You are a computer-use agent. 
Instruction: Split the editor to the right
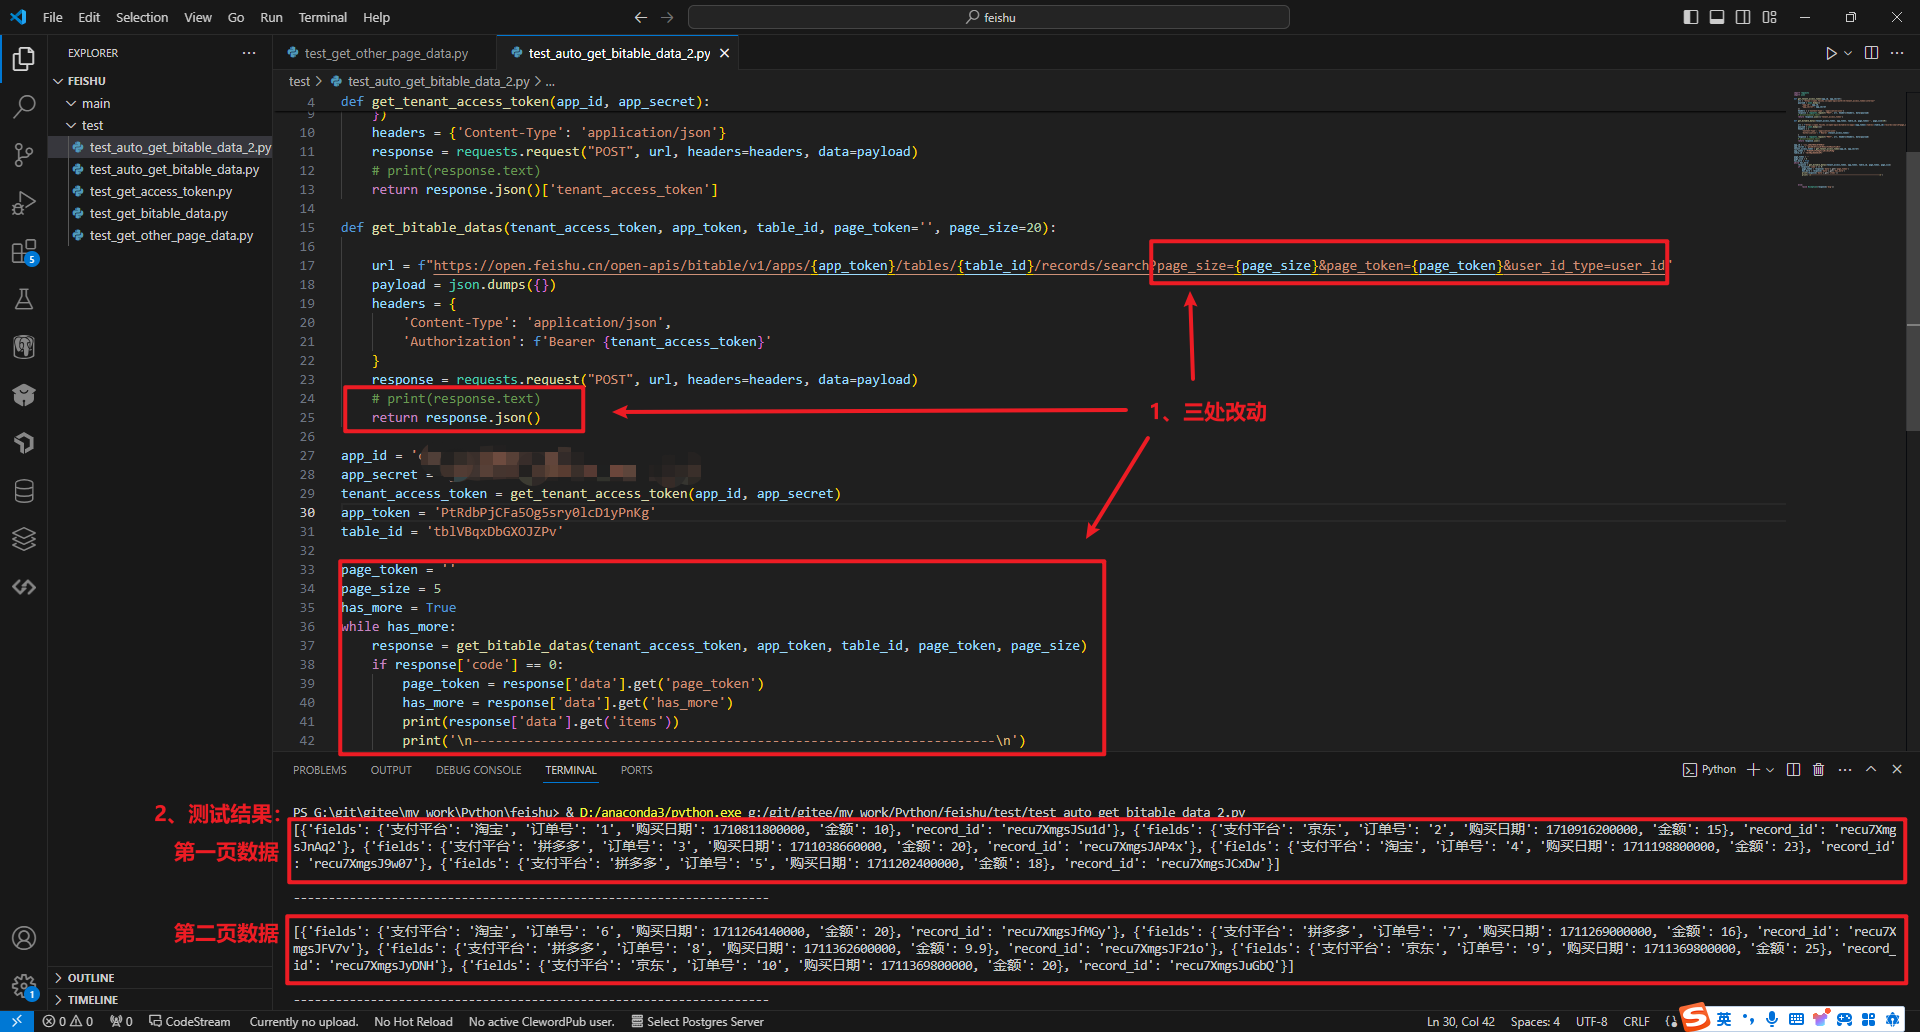click(1871, 53)
